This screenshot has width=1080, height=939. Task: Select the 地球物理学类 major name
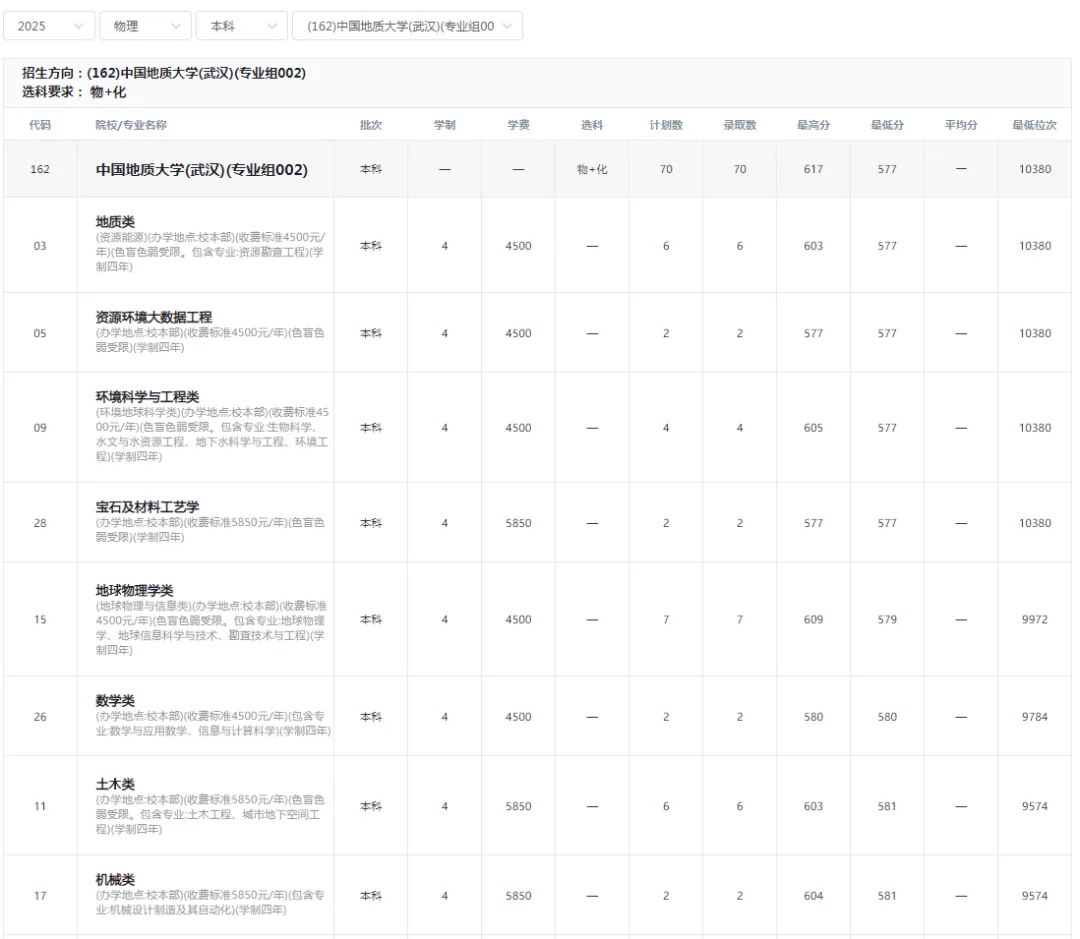click(x=134, y=590)
